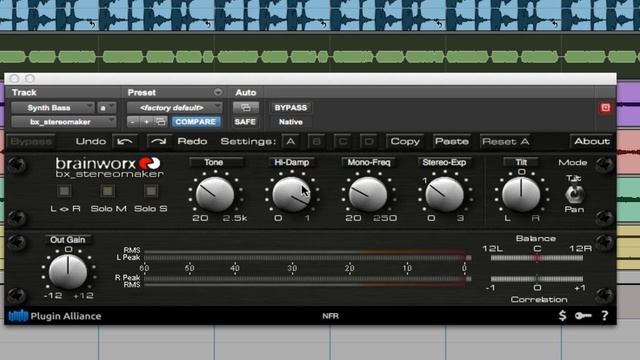Click the blue waveform clip in Pro Tools timeline
Viewport: 640px width, 360px height.
coord(320,15)
